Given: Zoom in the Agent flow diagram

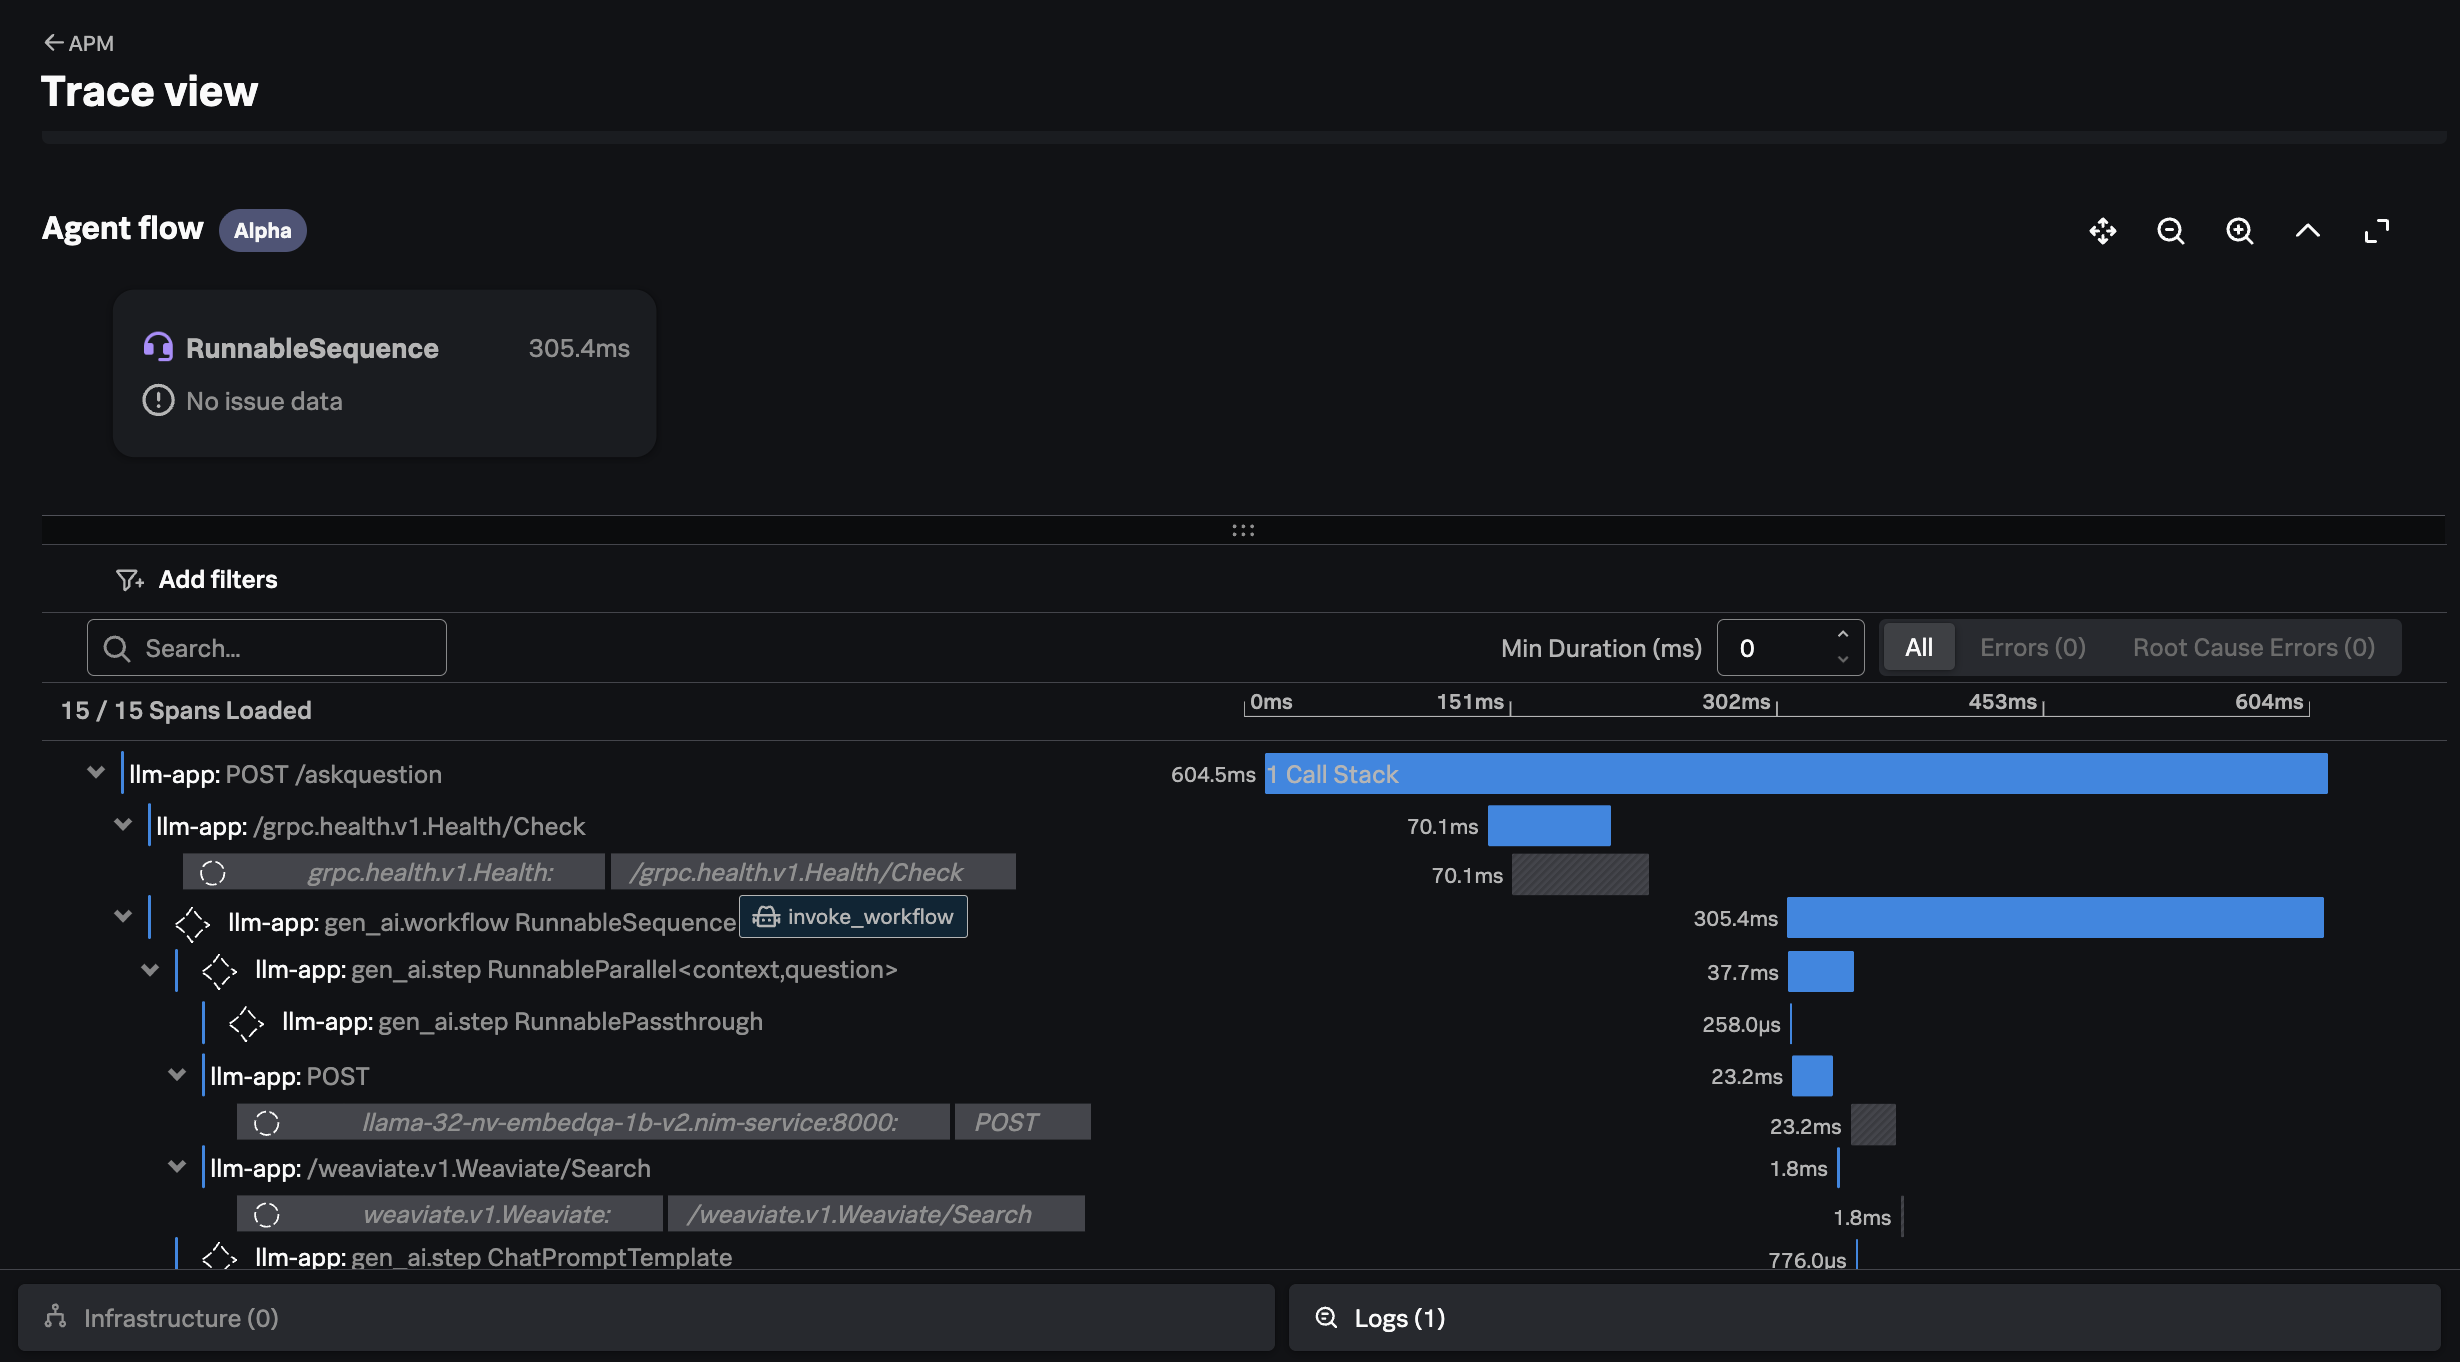Looking at the screenshot, I should 2239,231.
